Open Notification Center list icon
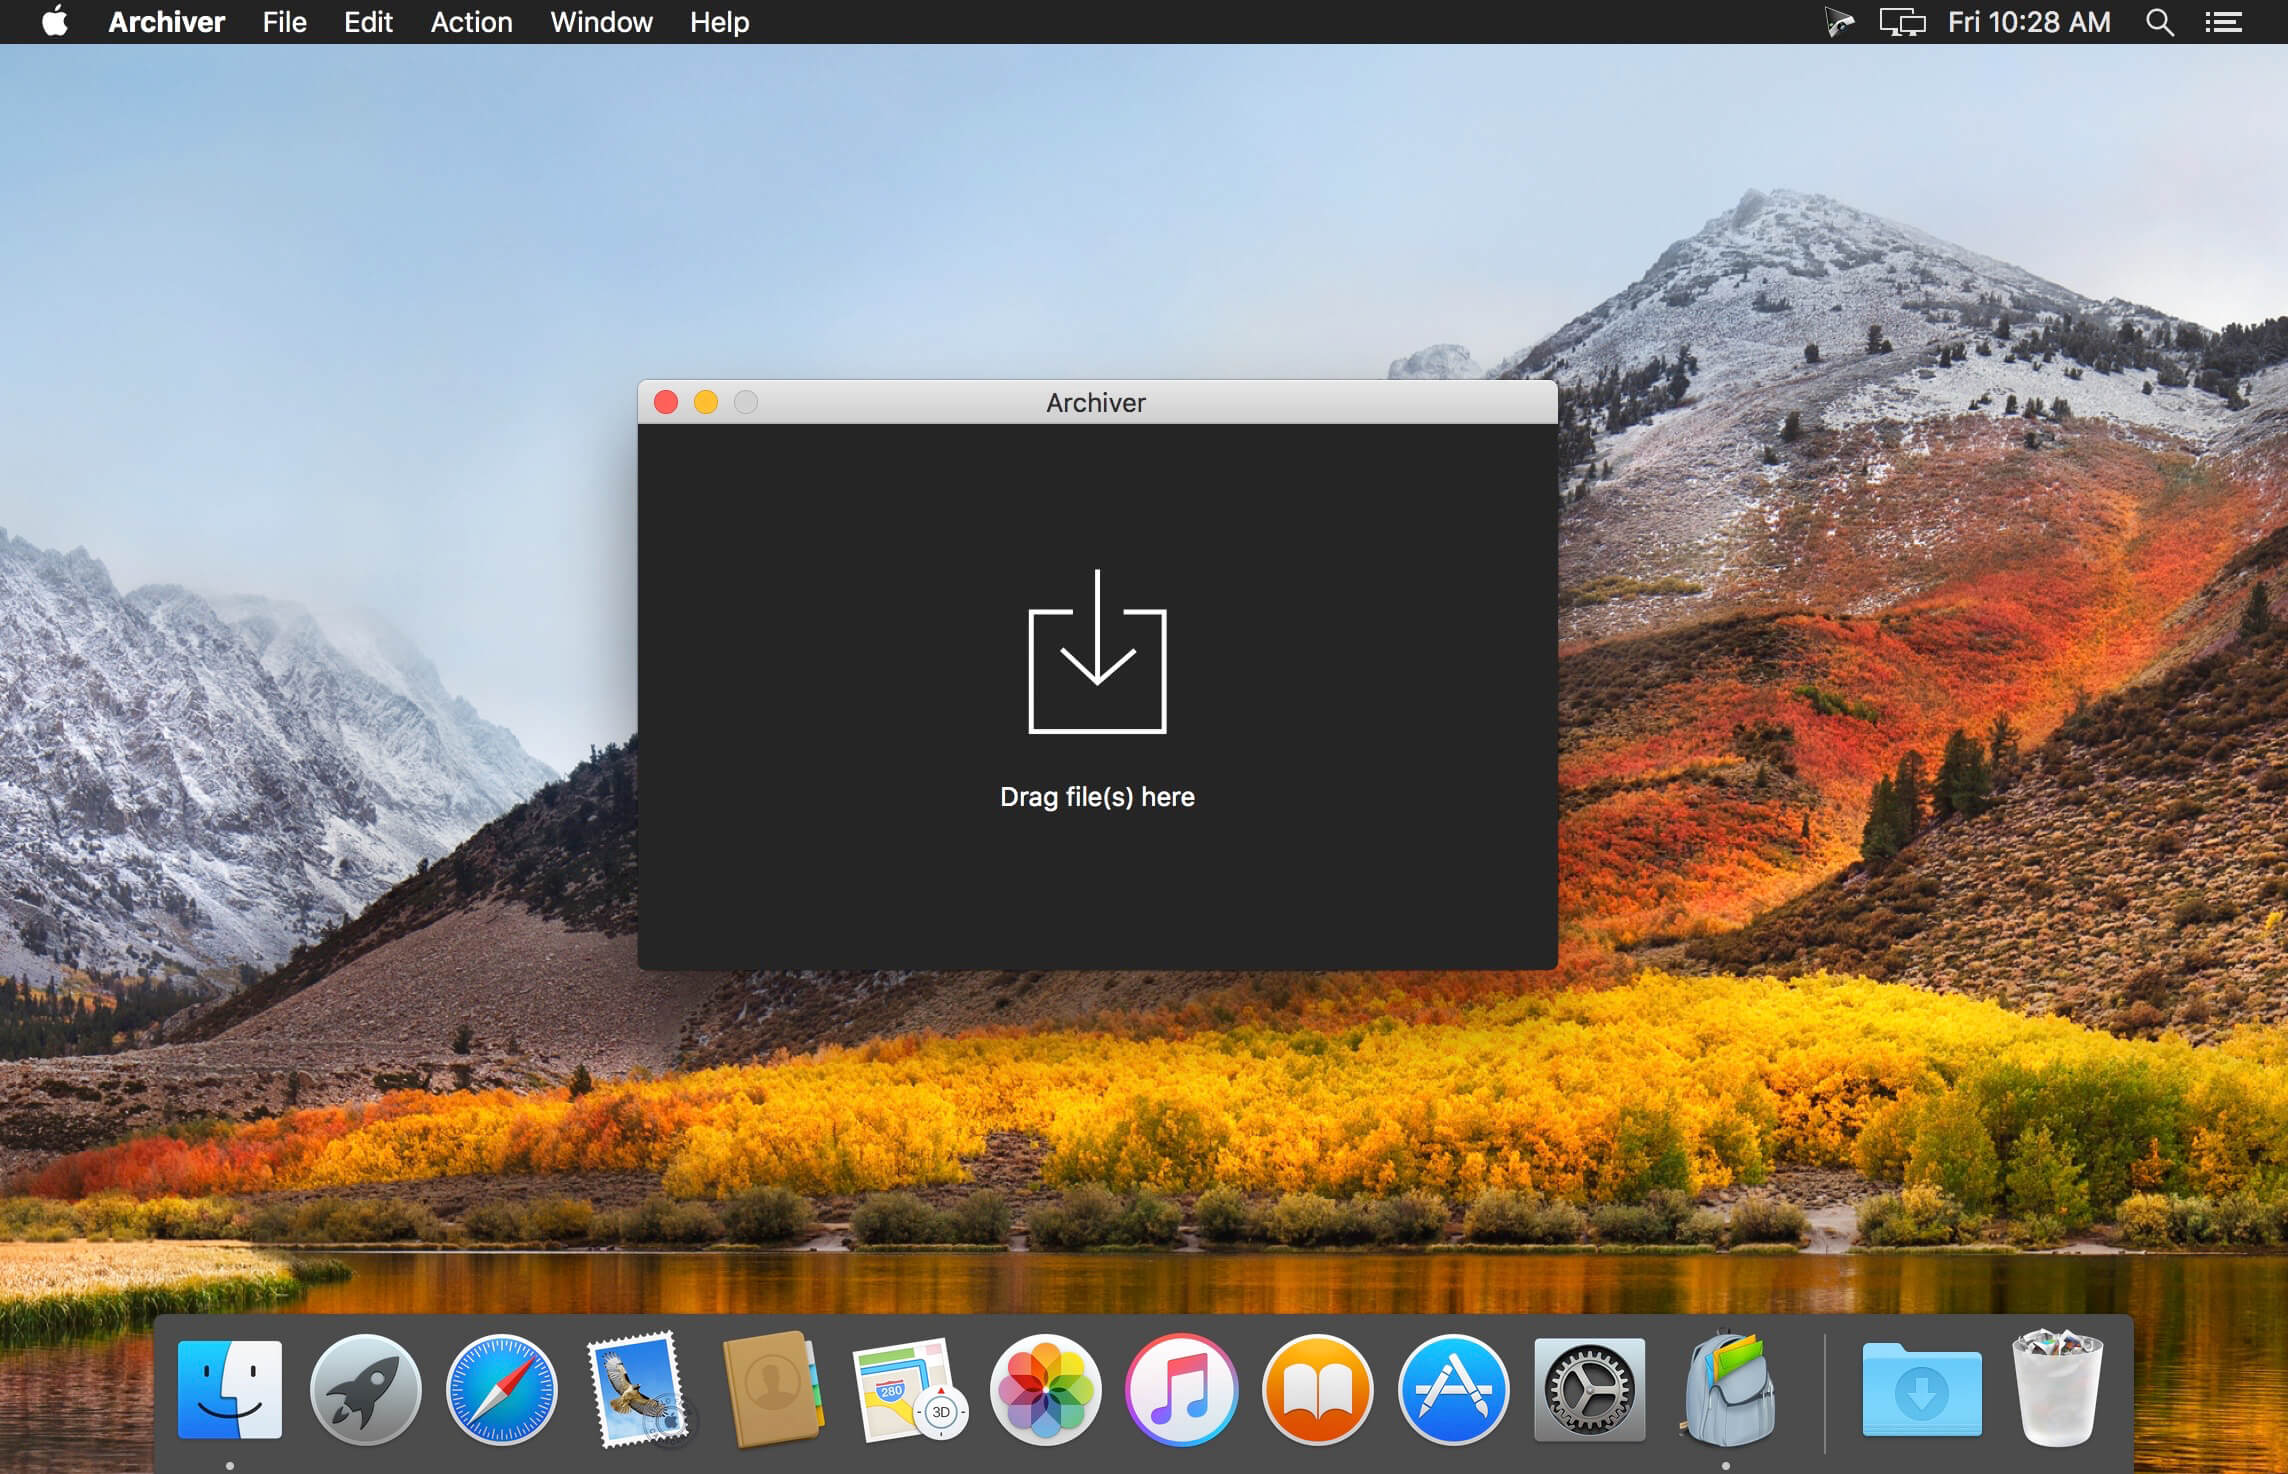 pyautogui.click(x=2223, y=22)
